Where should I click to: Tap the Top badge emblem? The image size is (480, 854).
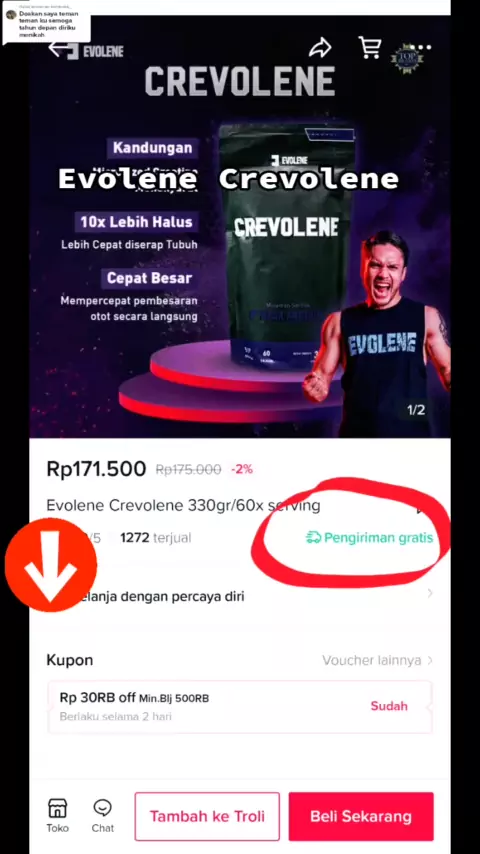point(407,59)
